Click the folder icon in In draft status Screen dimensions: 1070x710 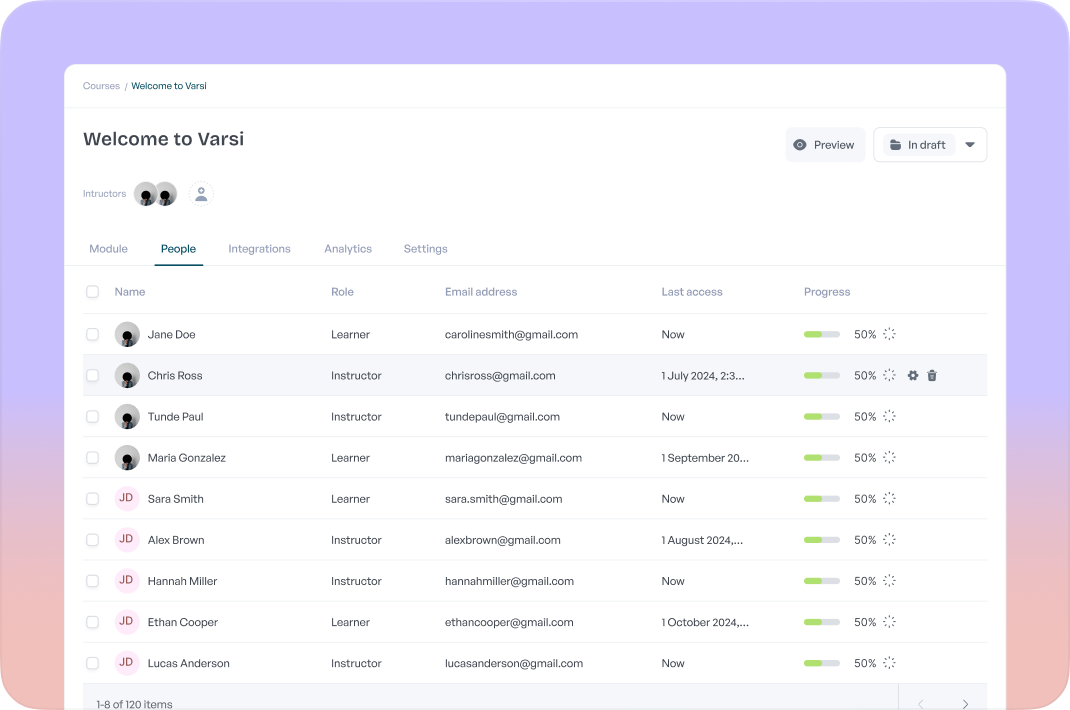[895, 145]
